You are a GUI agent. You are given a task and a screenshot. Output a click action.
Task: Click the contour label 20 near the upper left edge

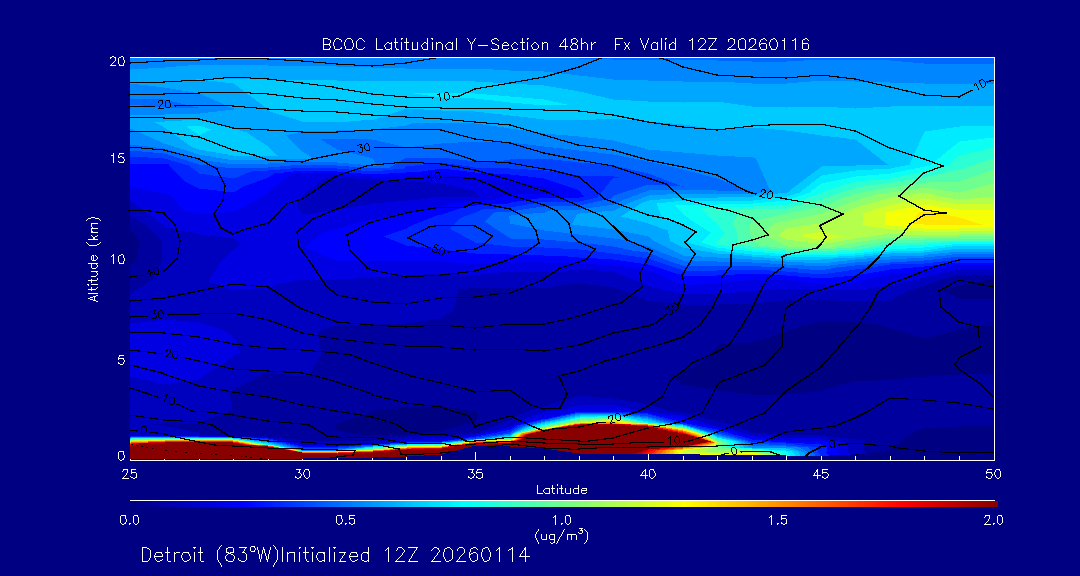163,105
